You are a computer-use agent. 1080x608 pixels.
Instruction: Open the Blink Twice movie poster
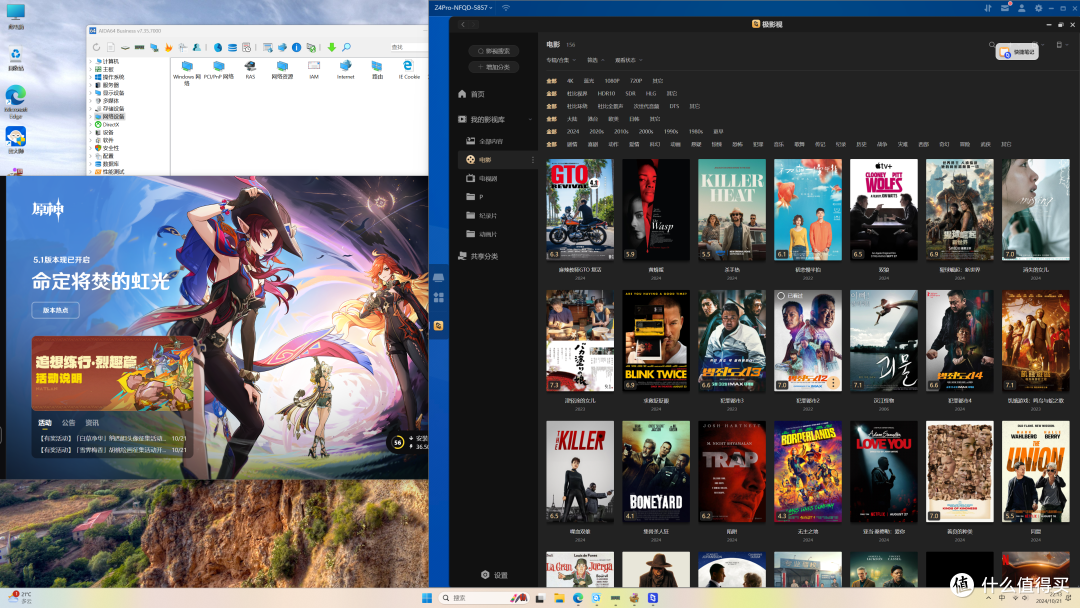(656, 340)
